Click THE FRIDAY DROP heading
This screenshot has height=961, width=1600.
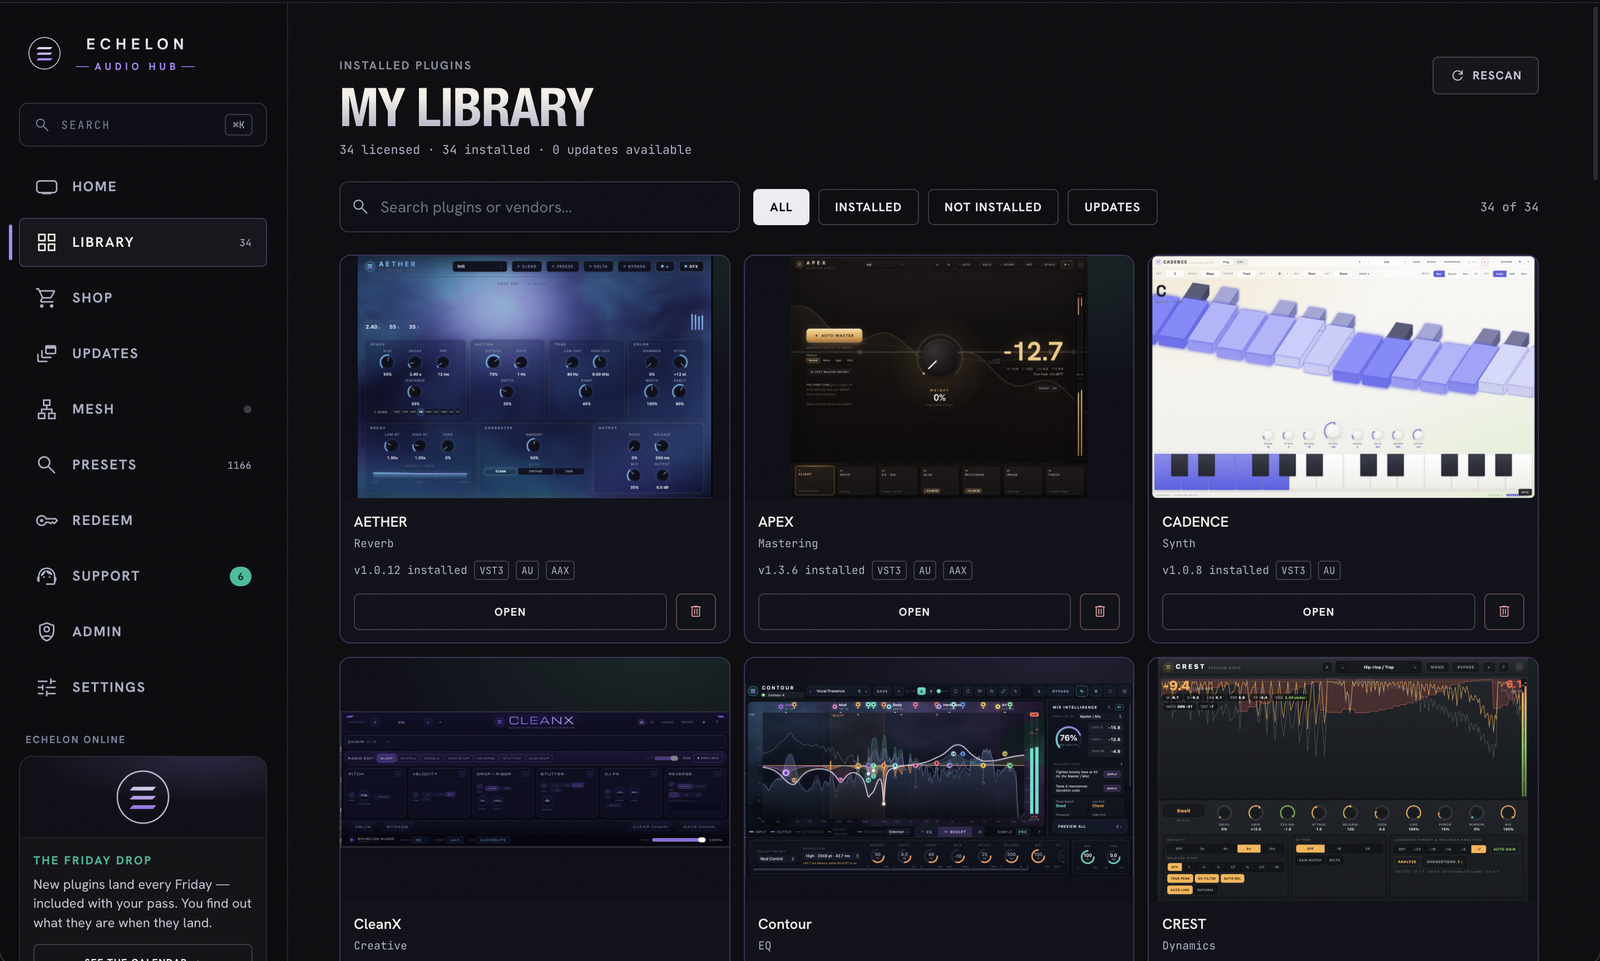click(92, 861)
